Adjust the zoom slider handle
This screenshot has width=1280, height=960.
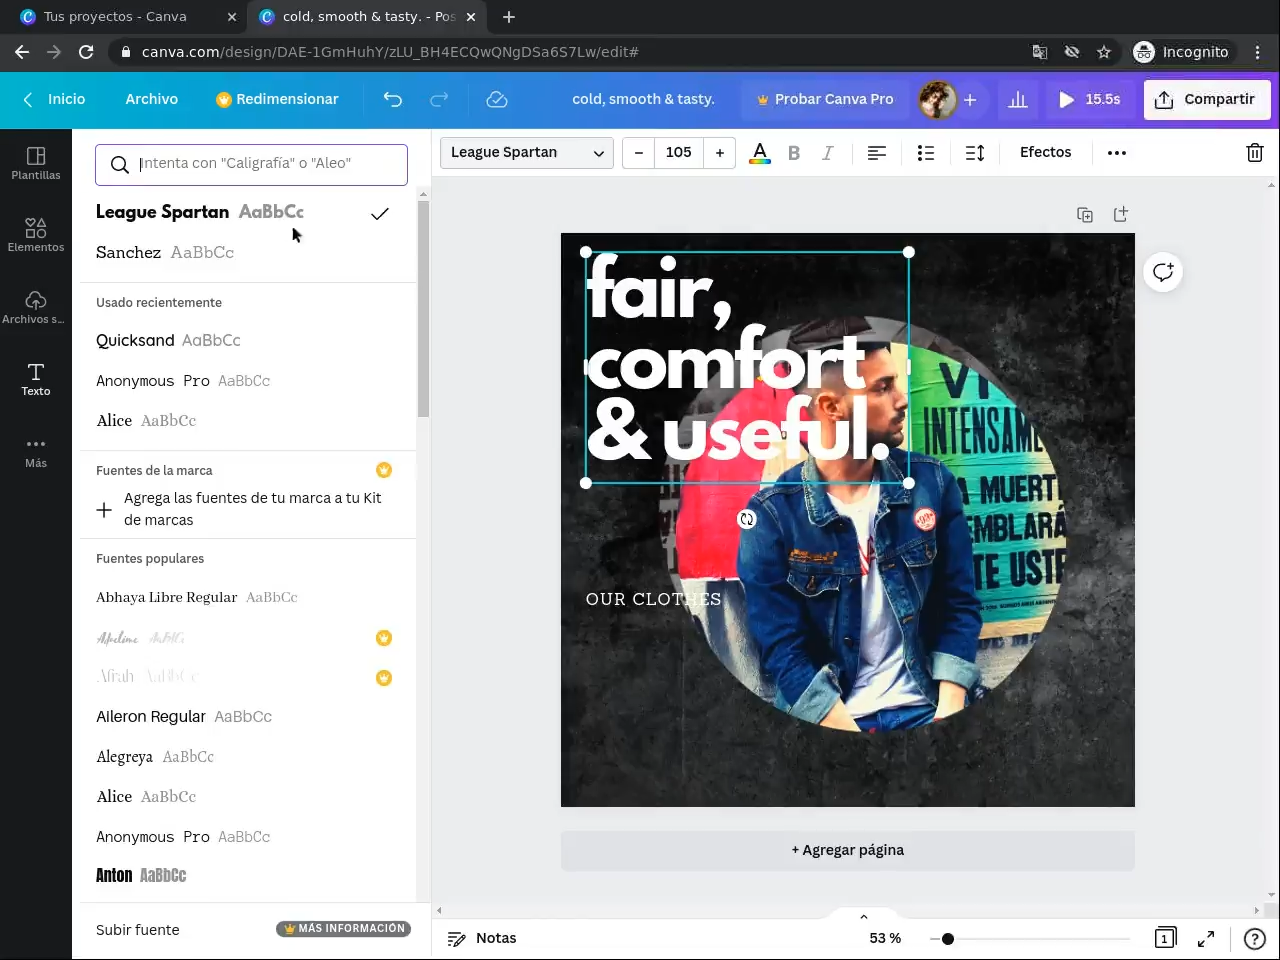tap(947, 939)
